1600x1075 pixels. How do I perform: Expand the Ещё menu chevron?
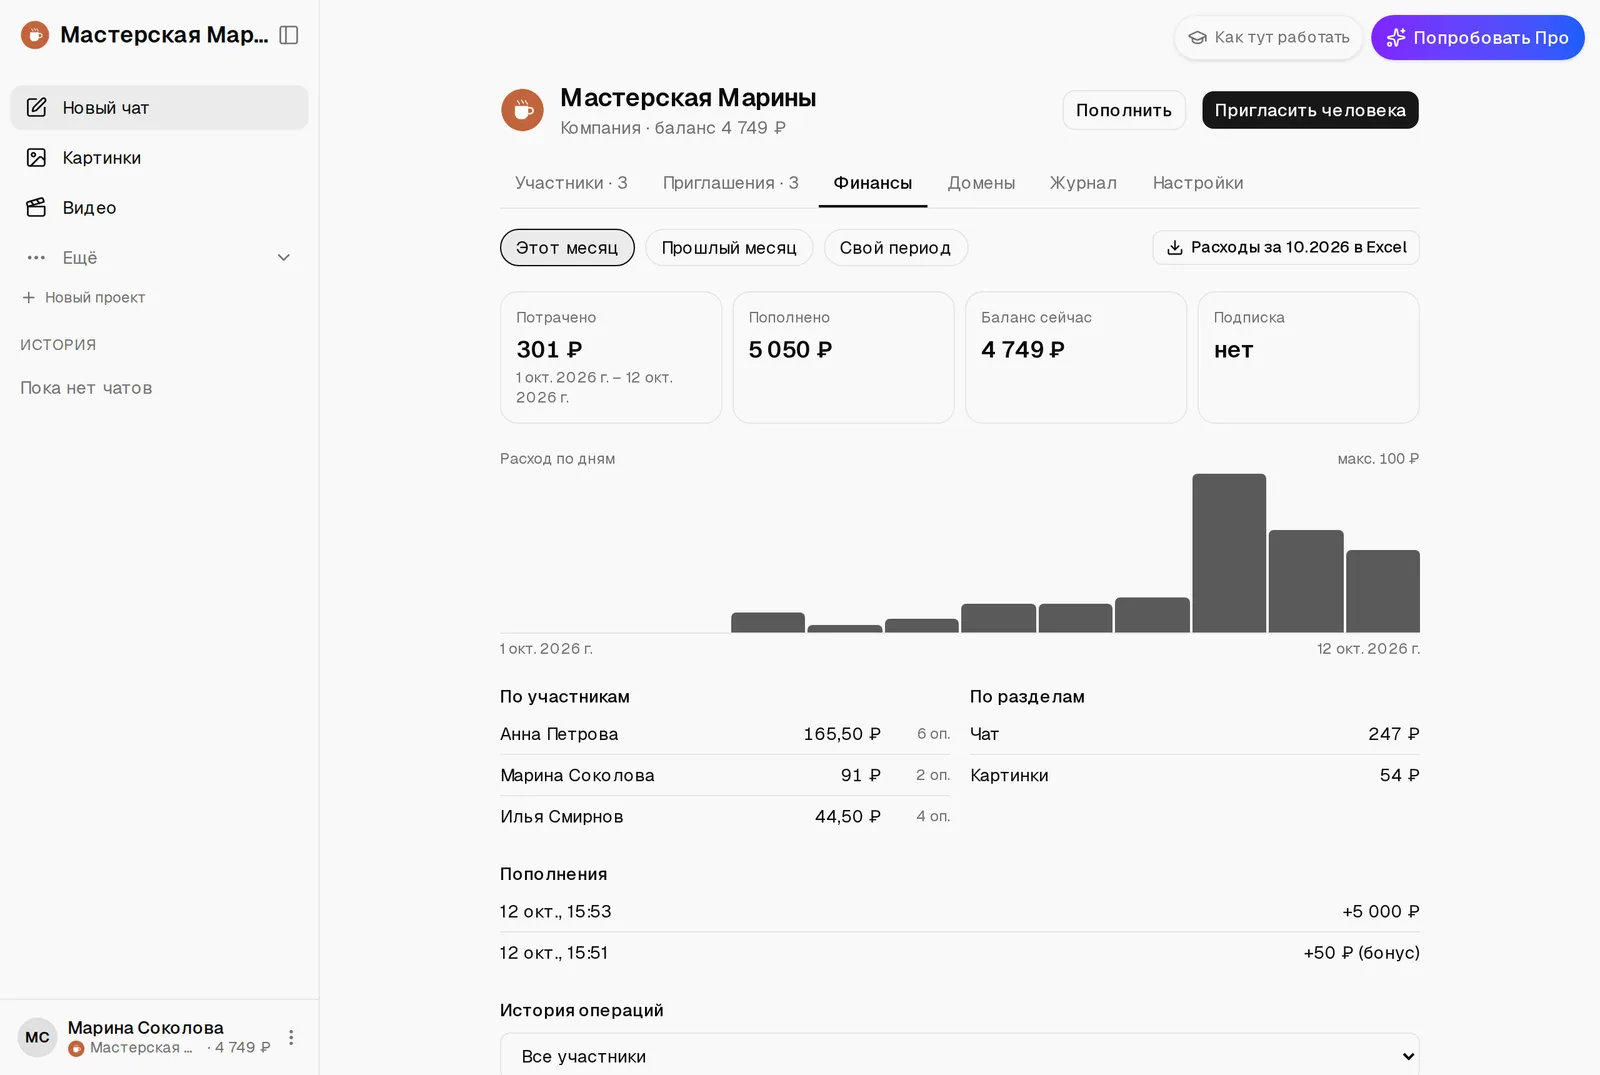[x=284, y=257]
